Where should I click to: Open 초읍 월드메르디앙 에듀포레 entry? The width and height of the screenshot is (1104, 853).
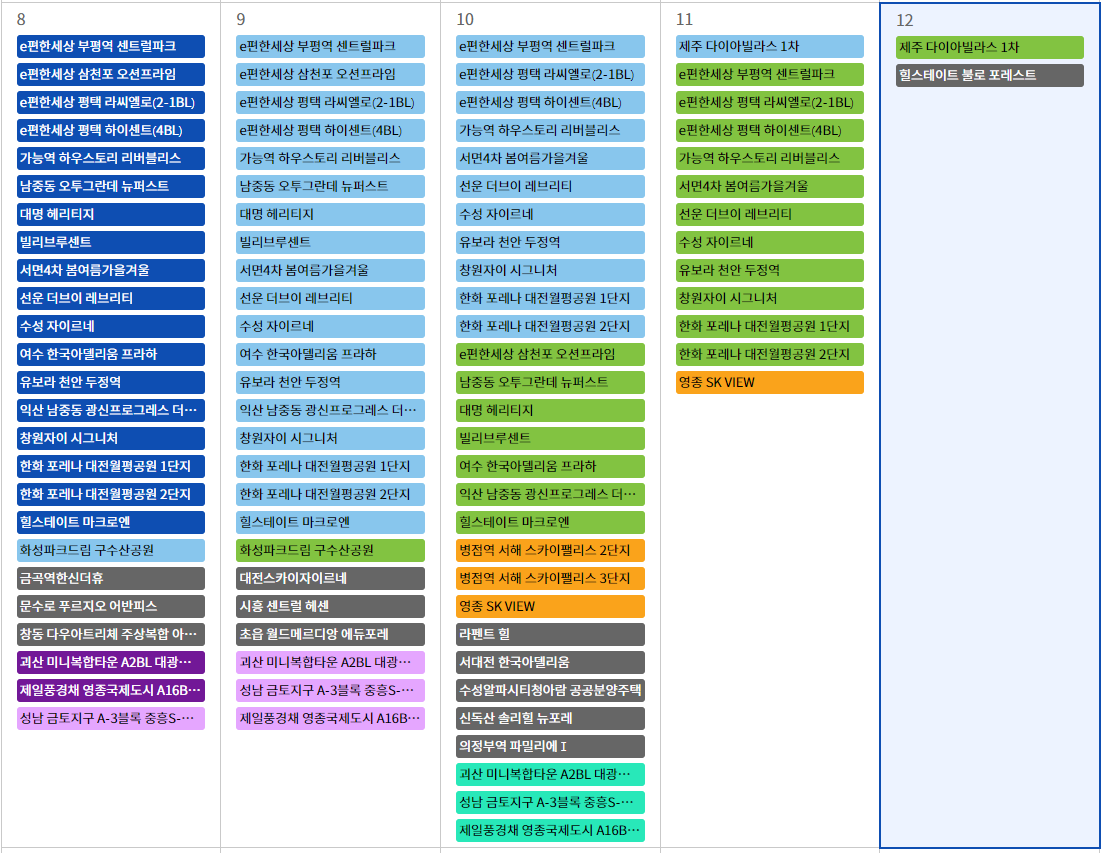point(330,634)
